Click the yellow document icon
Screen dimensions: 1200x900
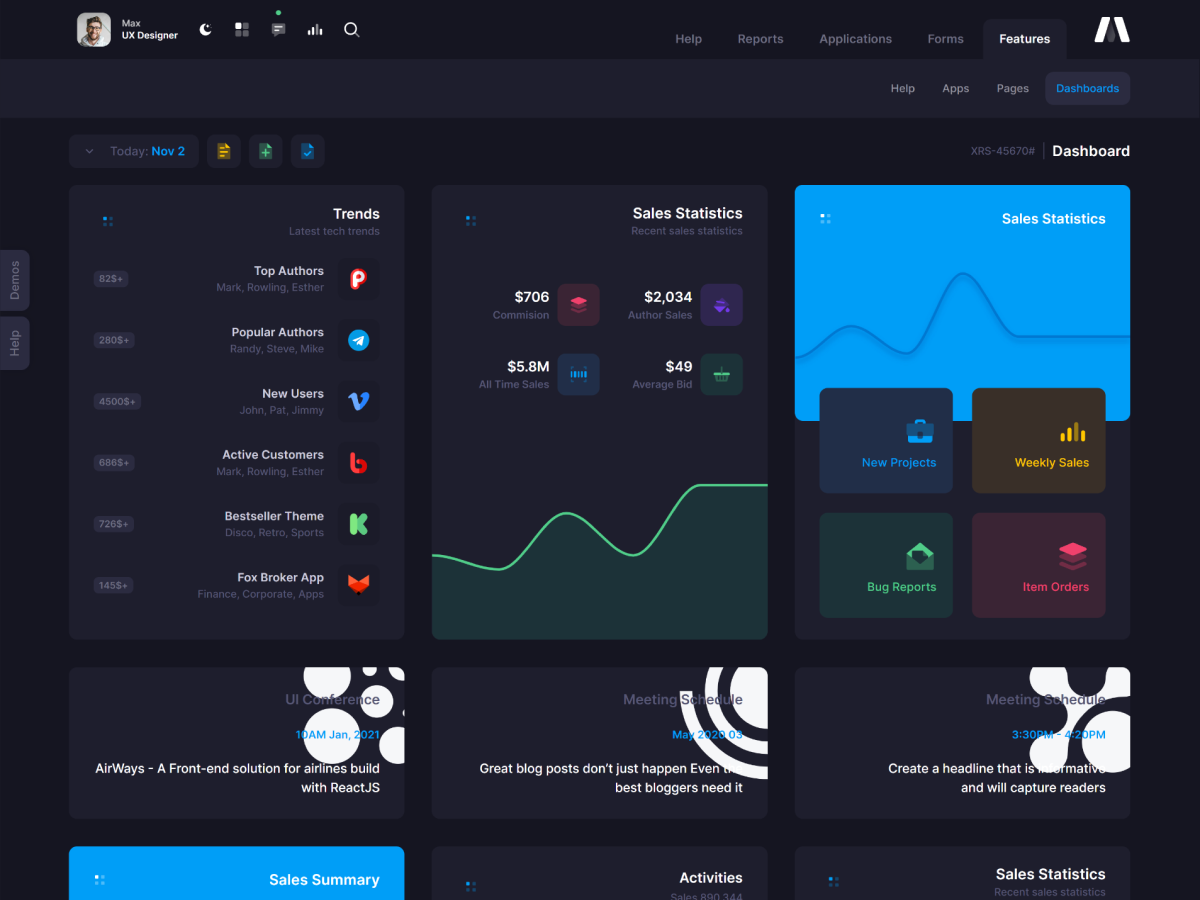coord(224,151)
